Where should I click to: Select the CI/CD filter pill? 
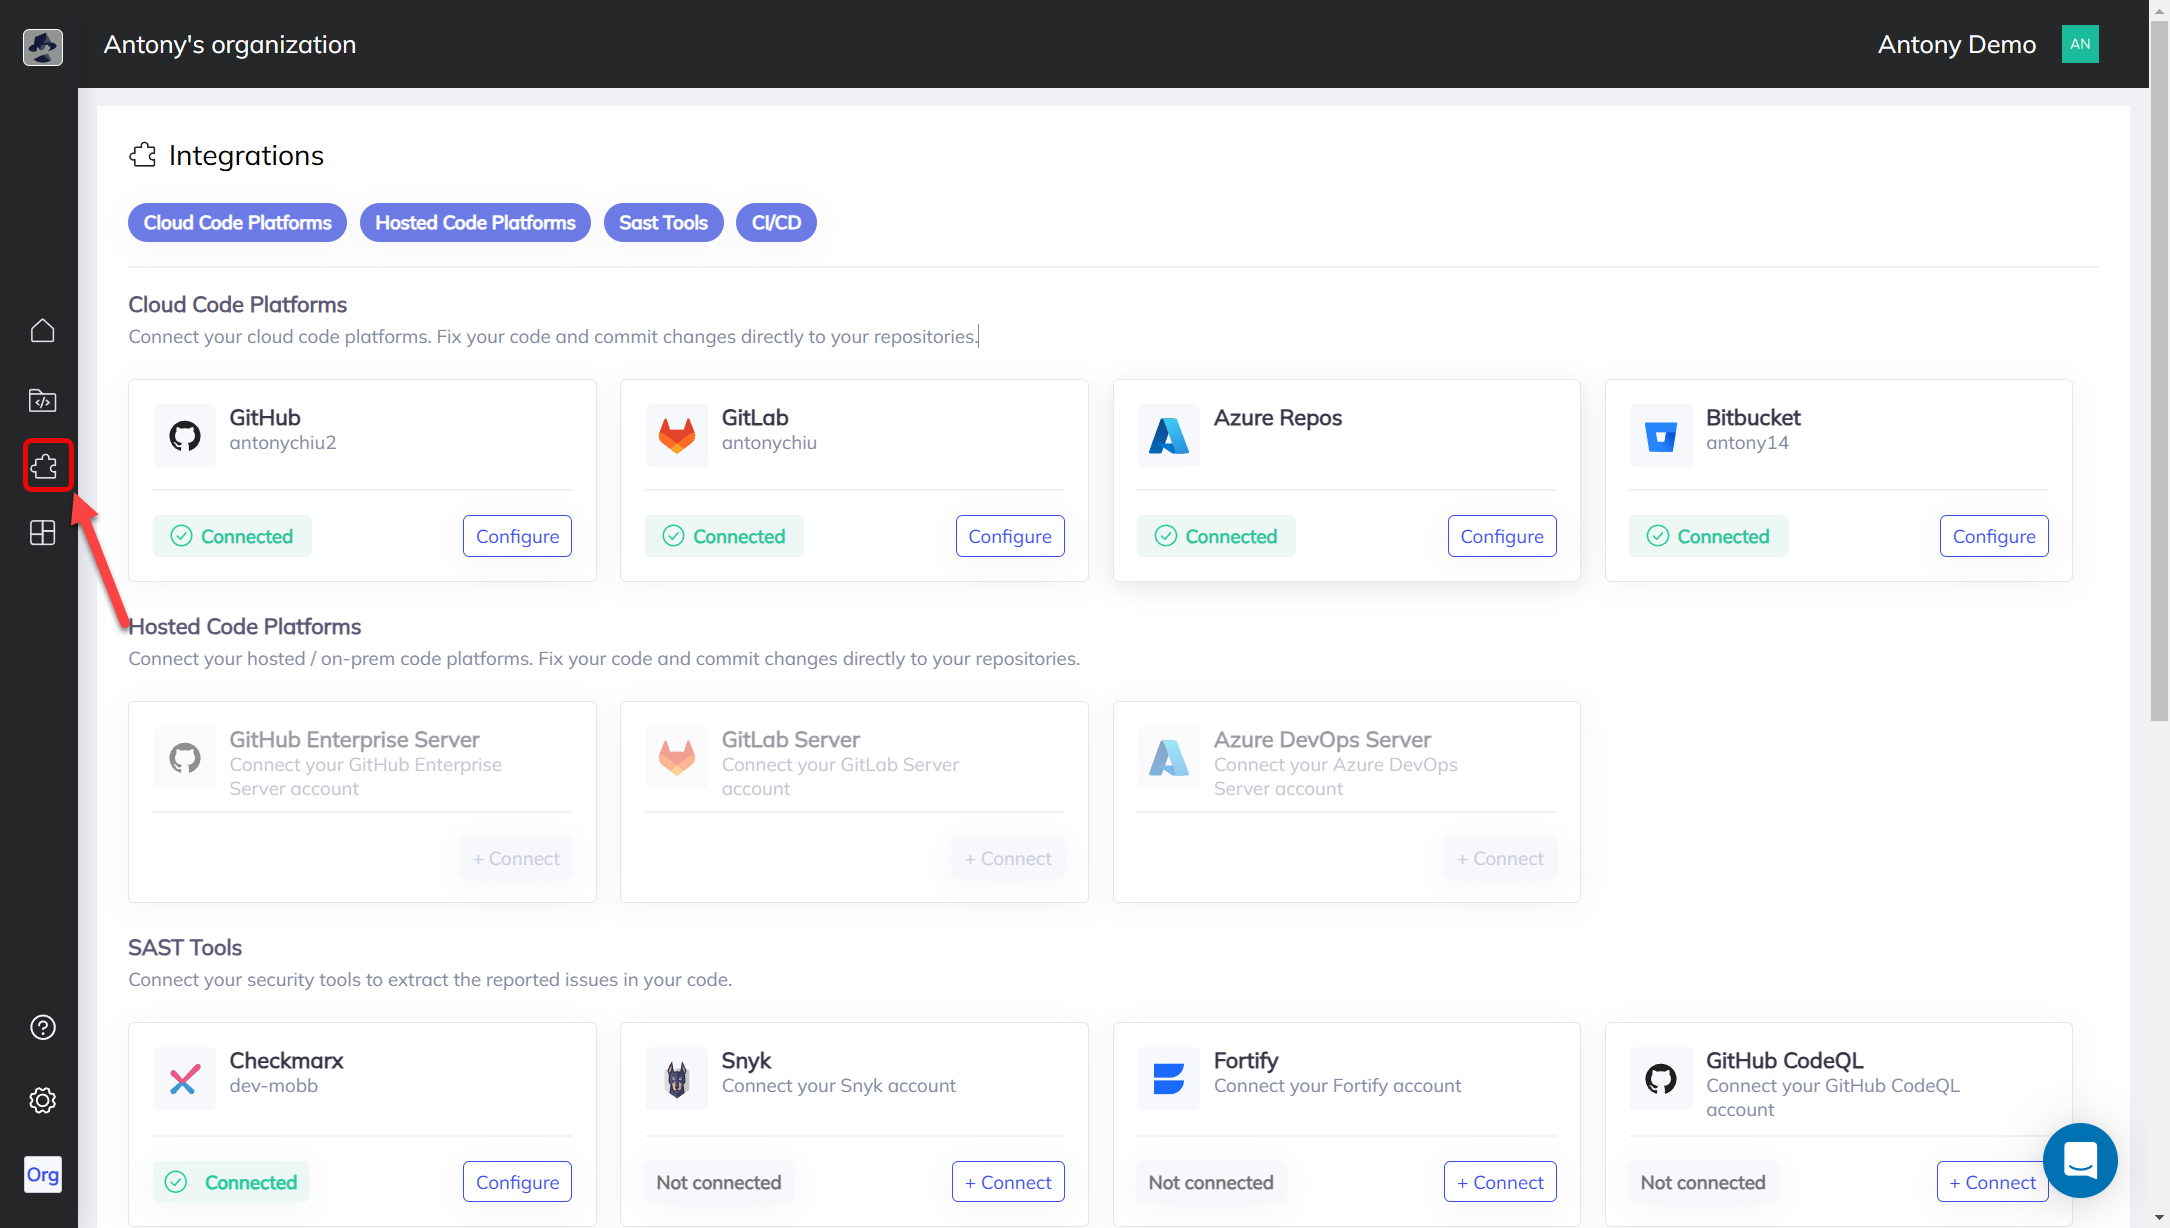pyautogui.click(x=776, y=222)
